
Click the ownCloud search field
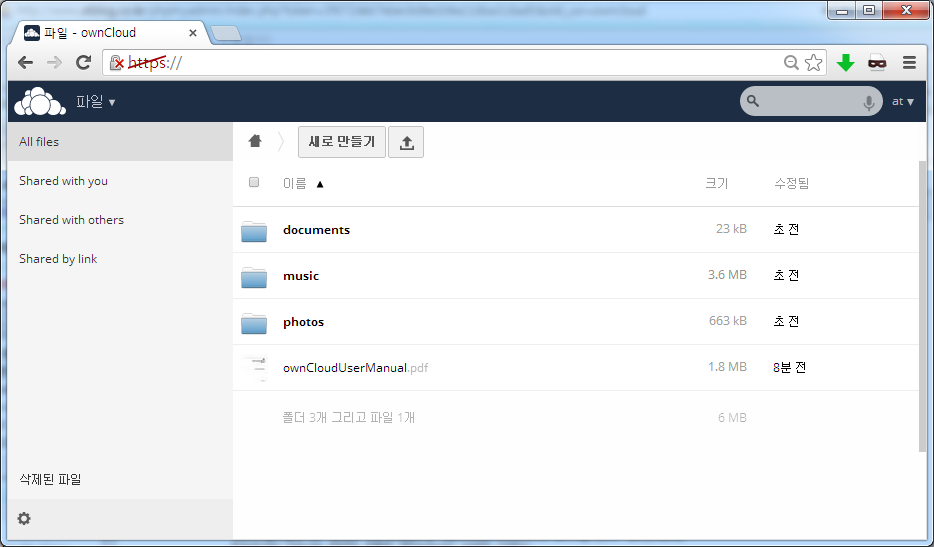pos(811,101)
